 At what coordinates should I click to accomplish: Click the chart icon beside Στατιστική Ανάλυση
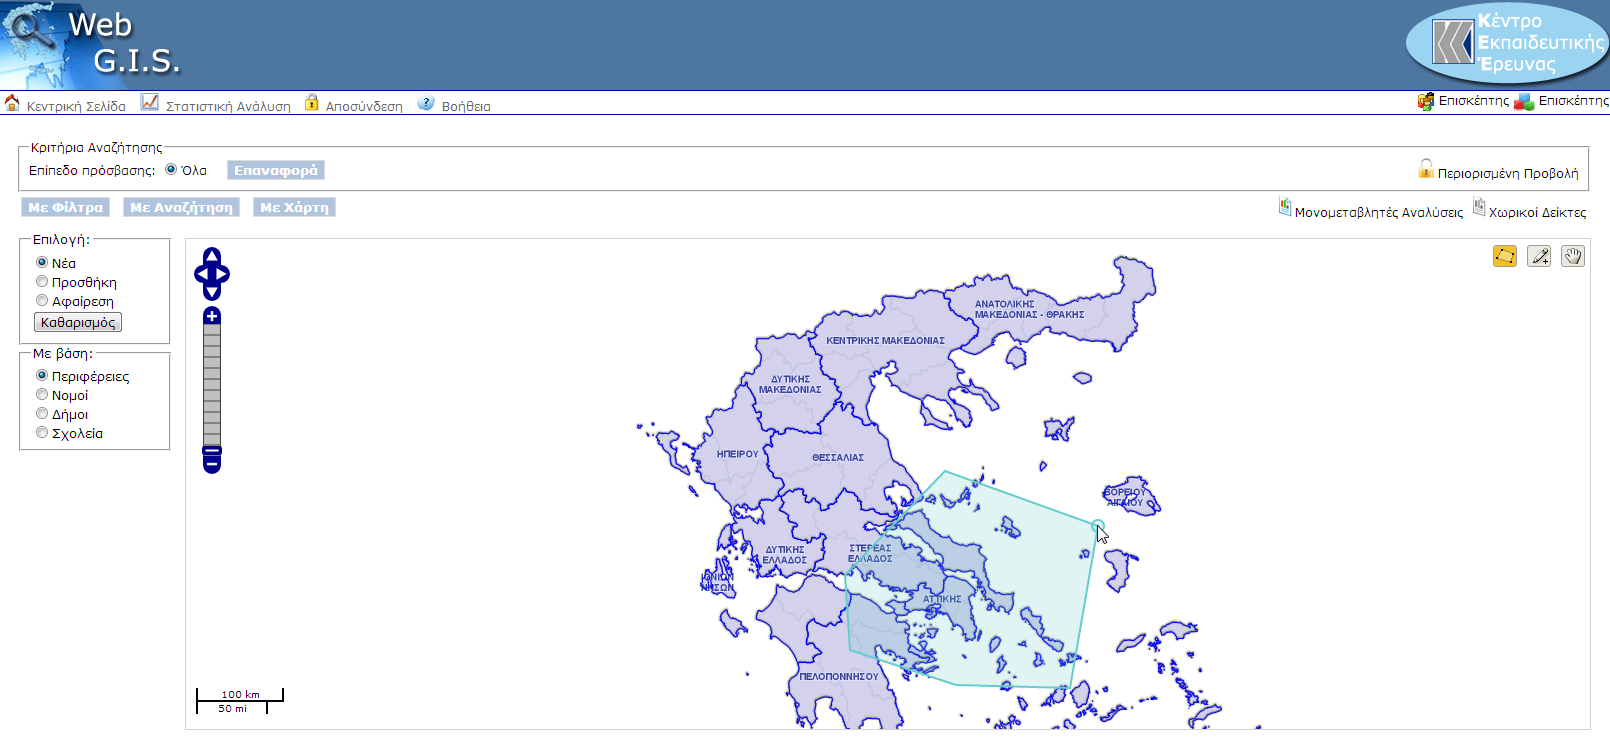point(150,102)
